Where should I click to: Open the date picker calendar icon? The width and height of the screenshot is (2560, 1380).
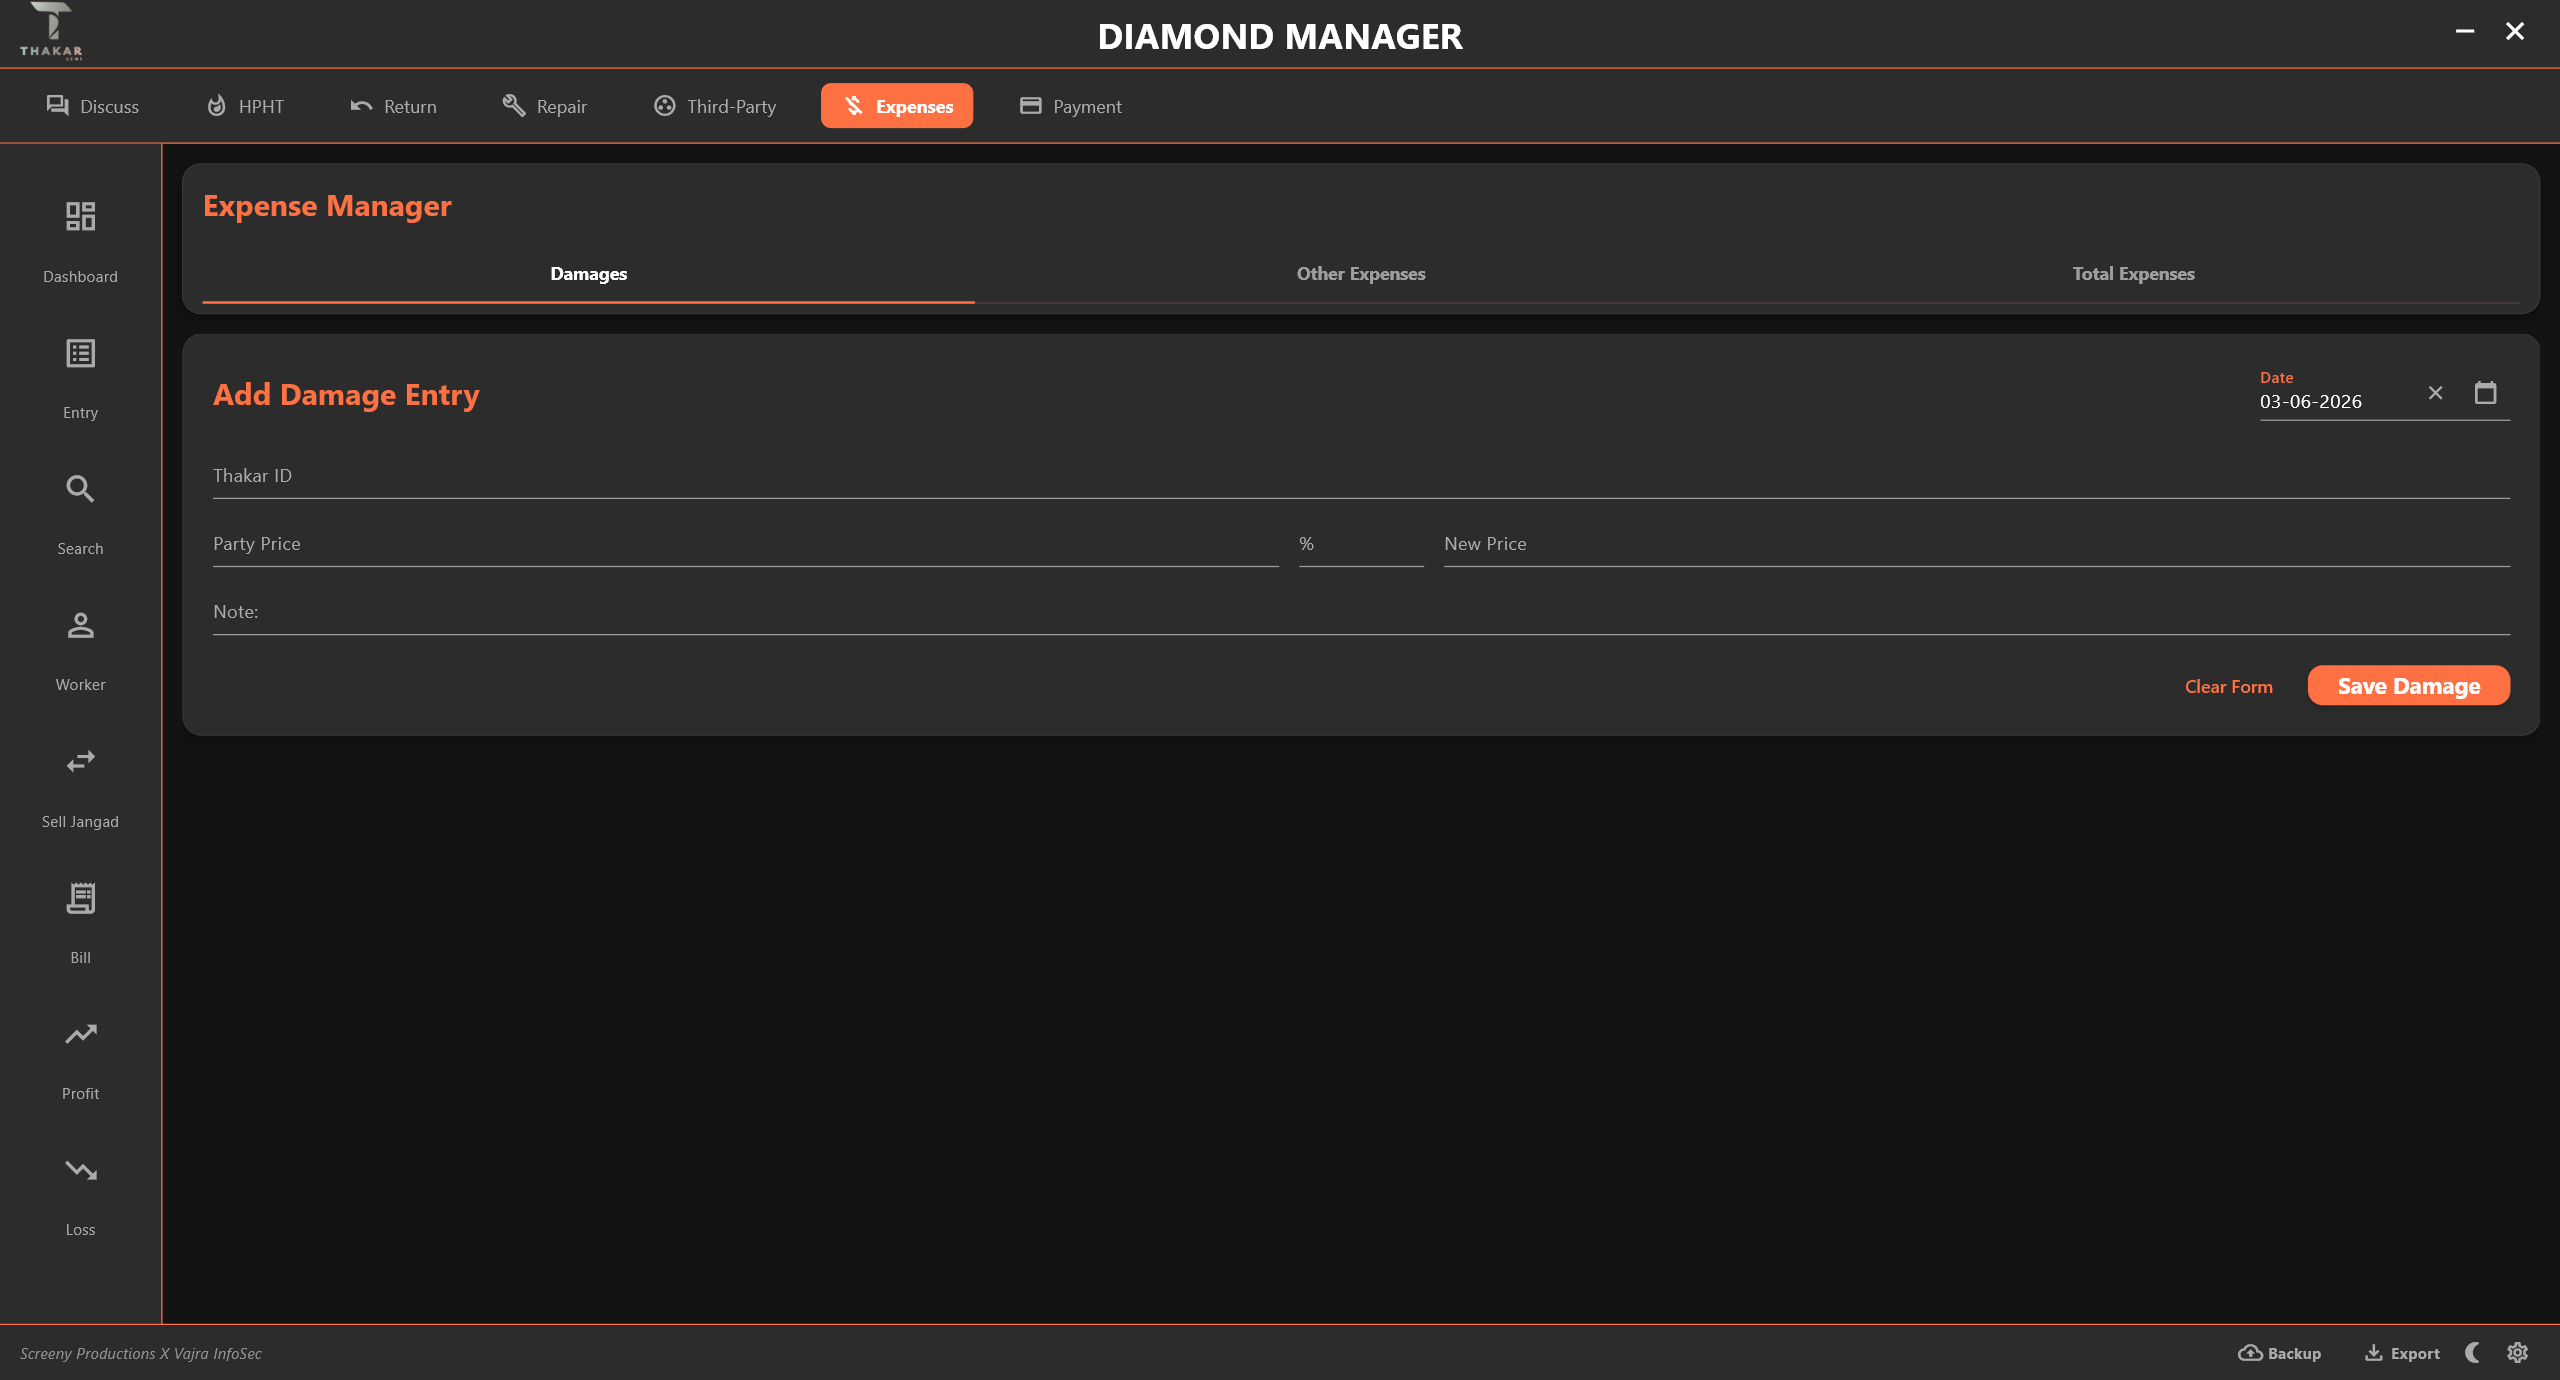(2486, 393)
